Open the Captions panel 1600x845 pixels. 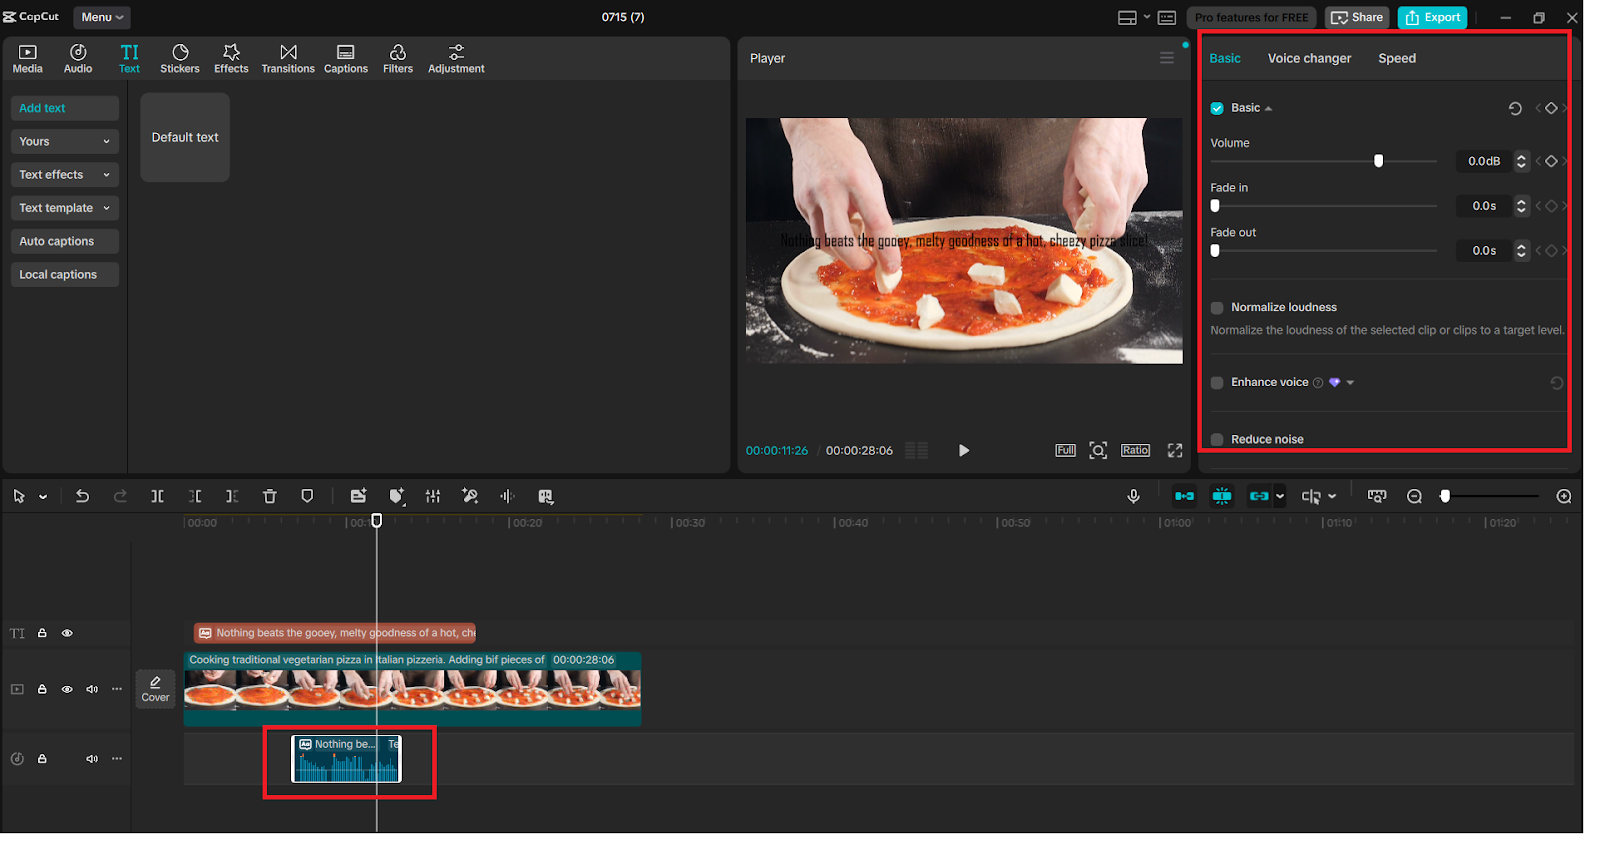[346, 59]
